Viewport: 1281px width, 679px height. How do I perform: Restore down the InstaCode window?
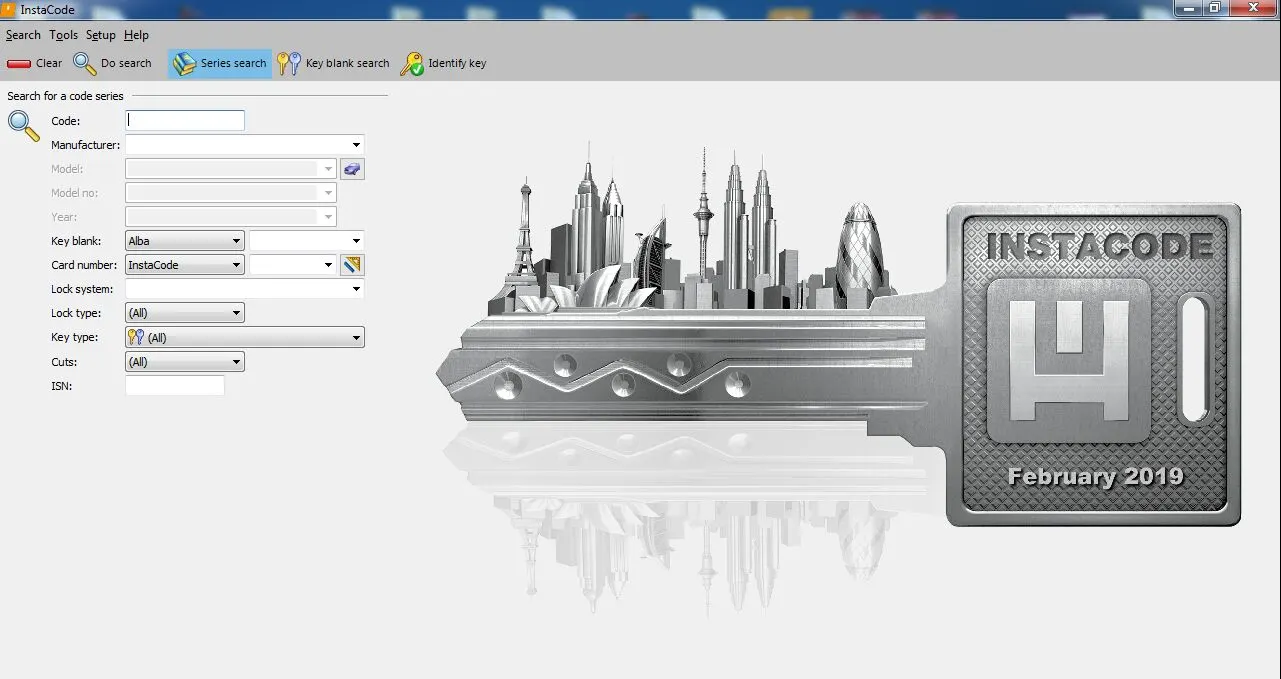tap(1214, 8)
